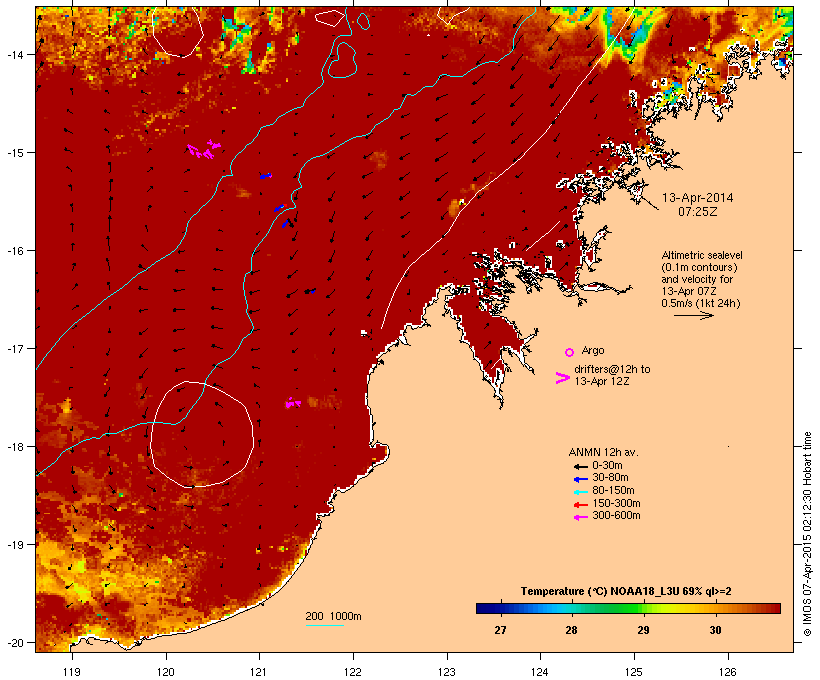Click the '(0.1m contours)' text
The image size is (820, 680).
(699, 267)
